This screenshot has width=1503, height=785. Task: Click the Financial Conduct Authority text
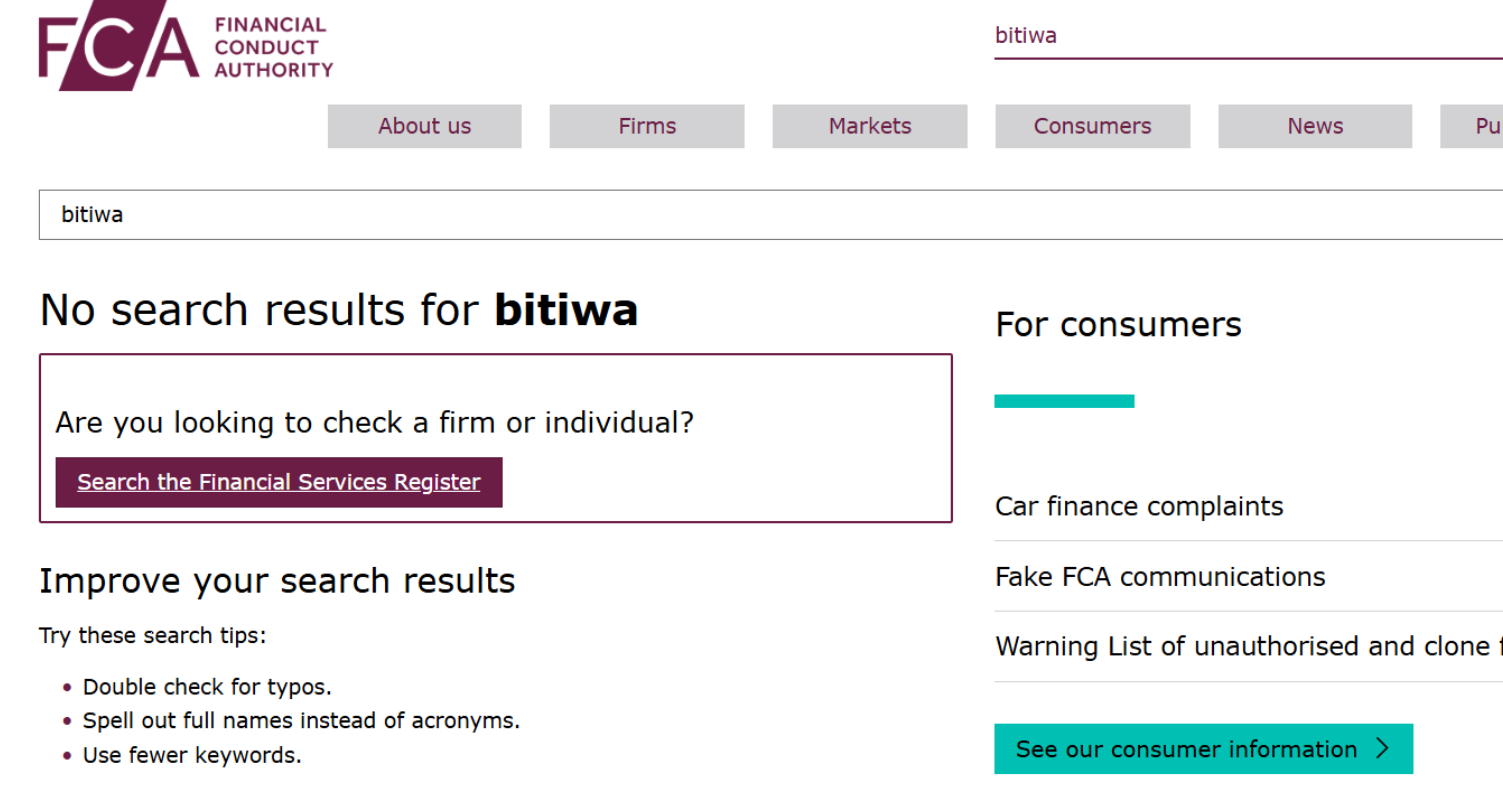point(273,47)
